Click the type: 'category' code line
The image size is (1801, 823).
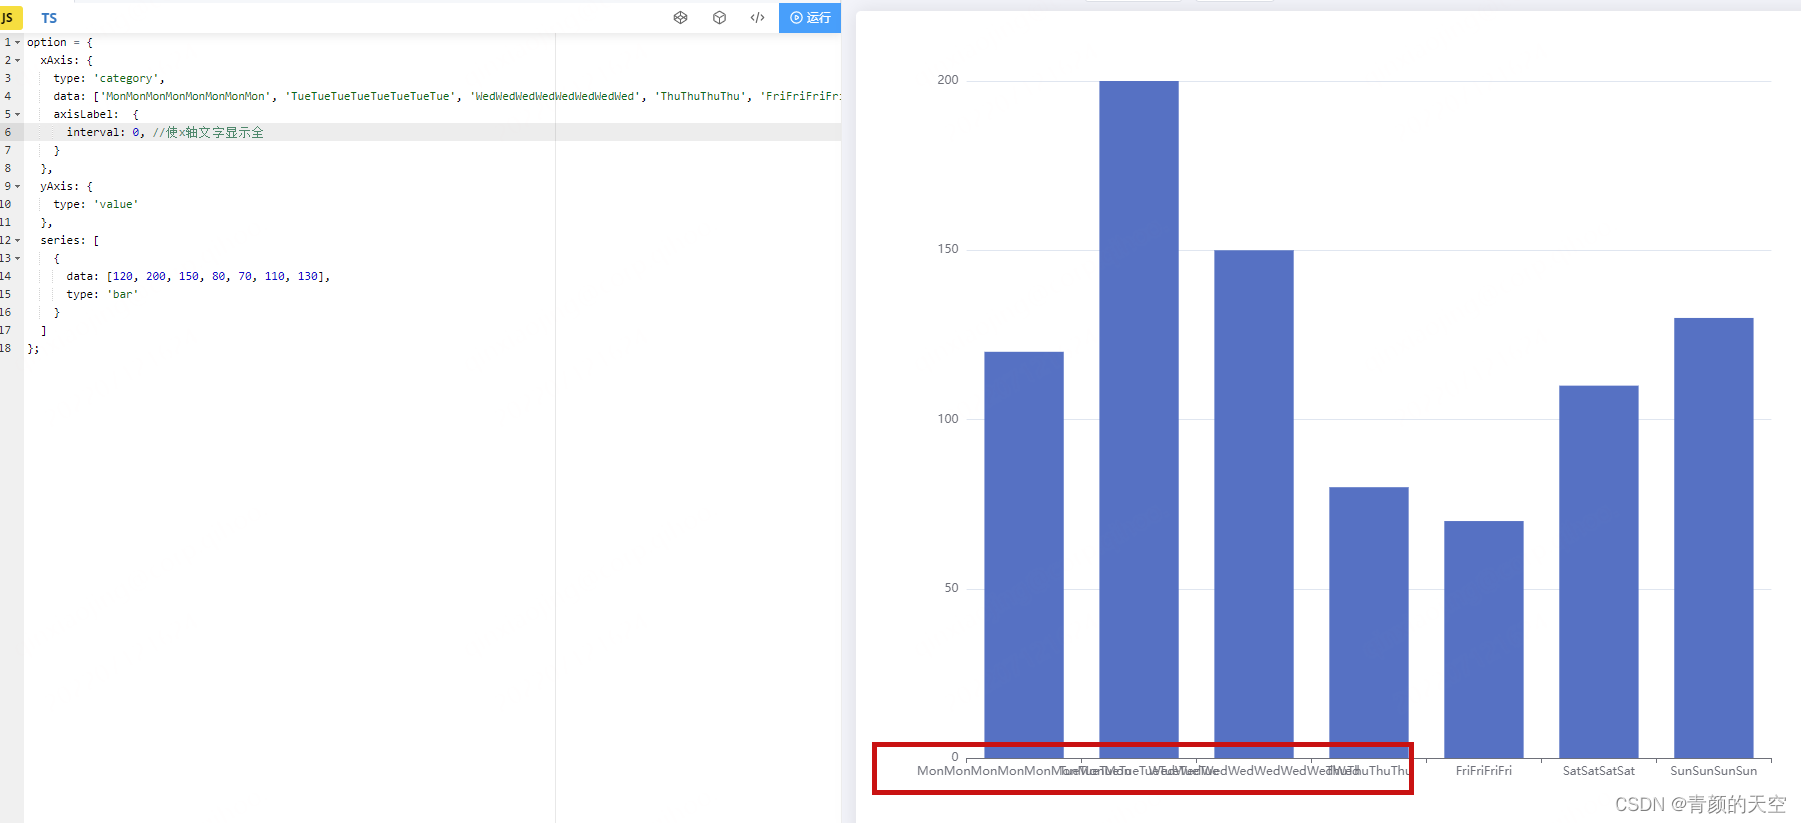click(x=109, y=78)
